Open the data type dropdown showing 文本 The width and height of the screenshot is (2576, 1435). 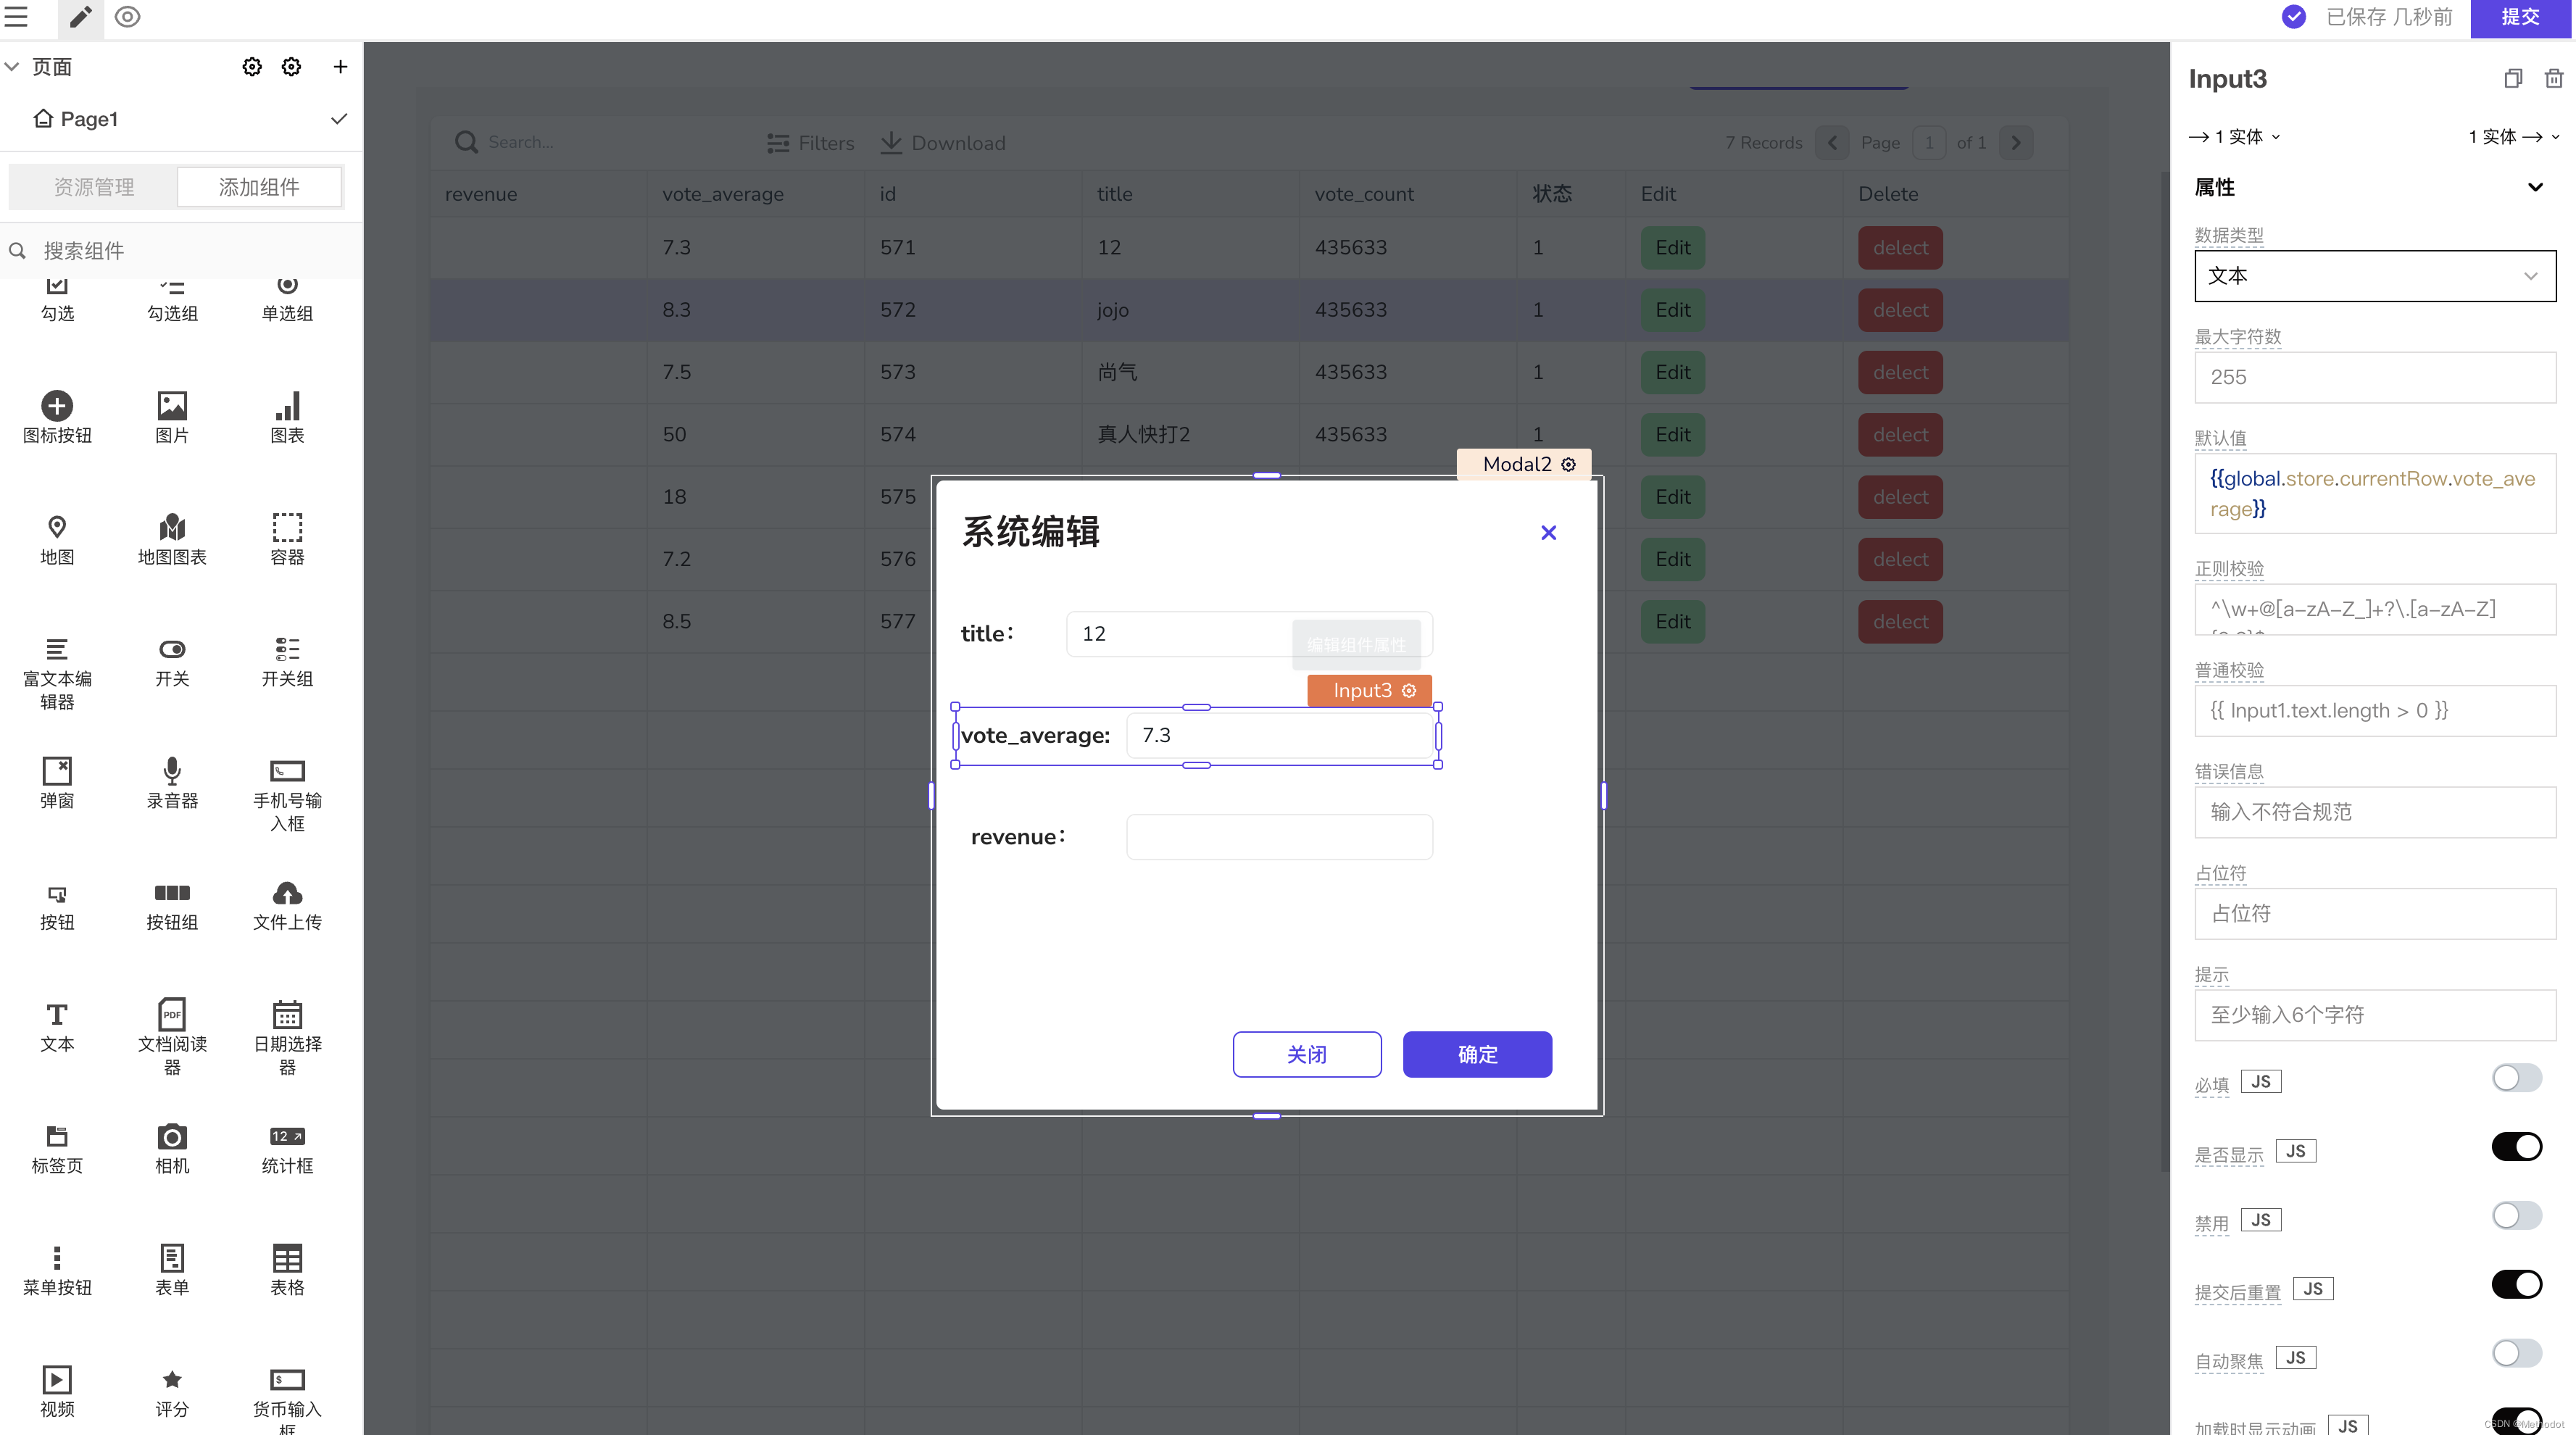2374,276
